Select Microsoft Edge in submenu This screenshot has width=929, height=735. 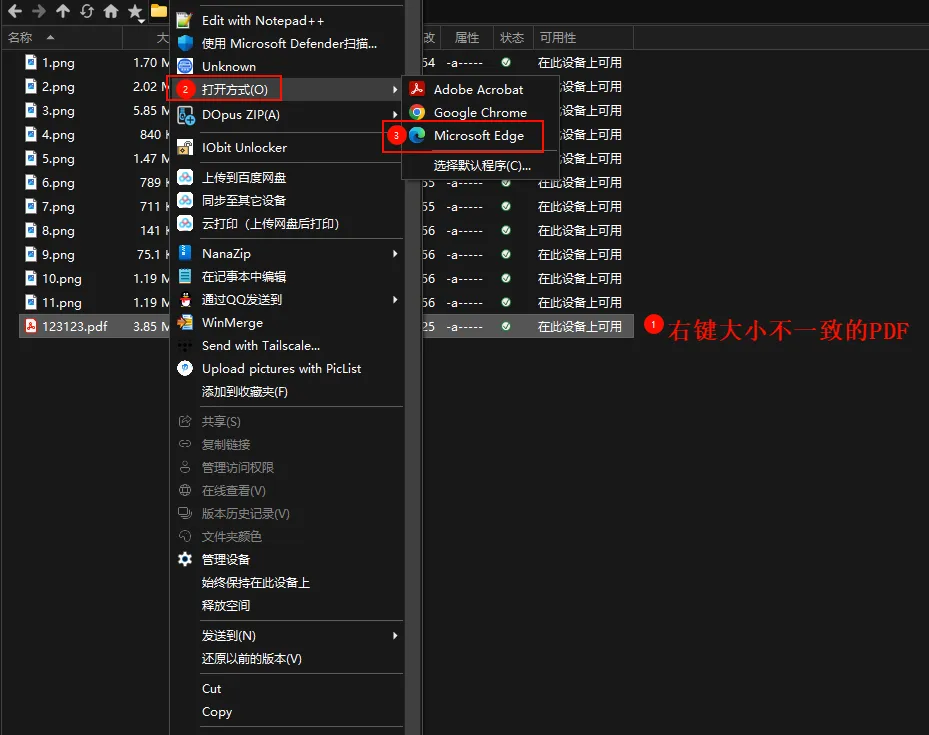click(478, 136)
